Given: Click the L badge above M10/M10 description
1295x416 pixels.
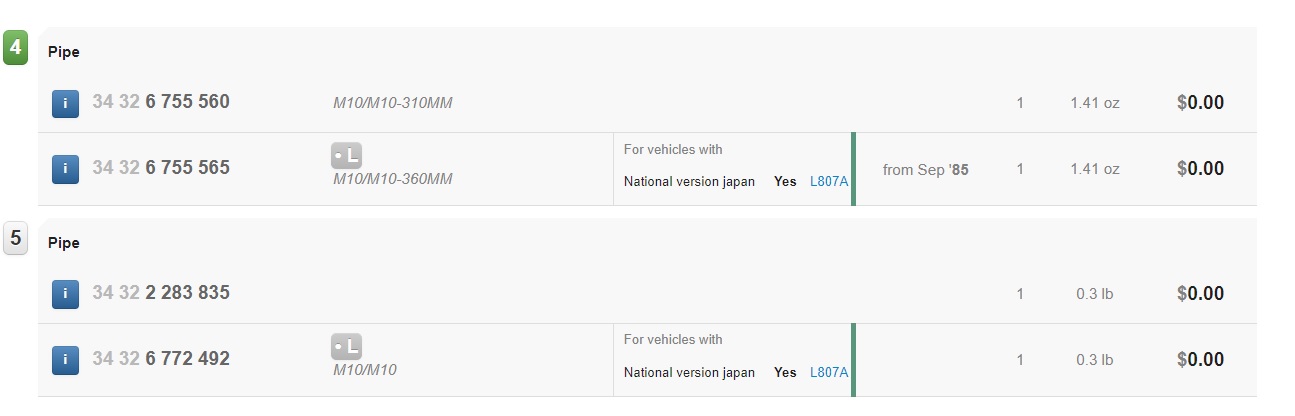Looking at the screenshot, I should pyautogui.click(x=346, y=347).
